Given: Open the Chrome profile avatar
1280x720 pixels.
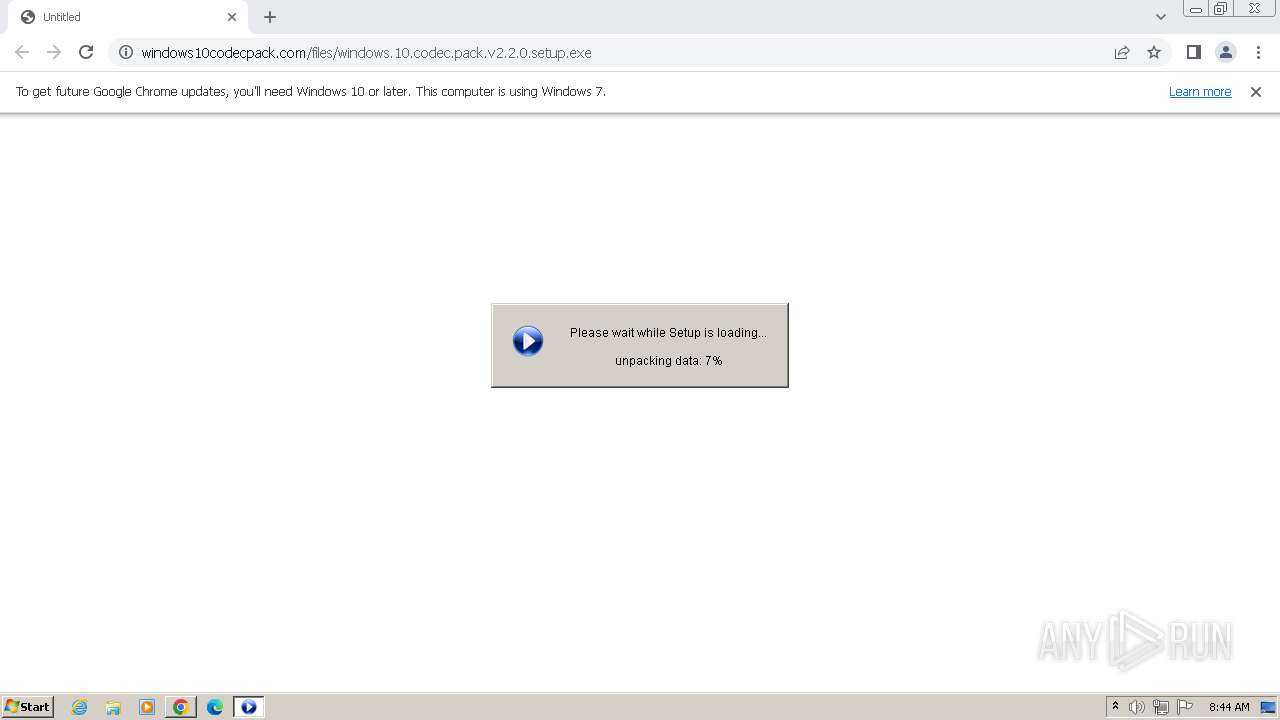Looking at the screenshot, I should pyautogui.click(x=1225, y=52).
